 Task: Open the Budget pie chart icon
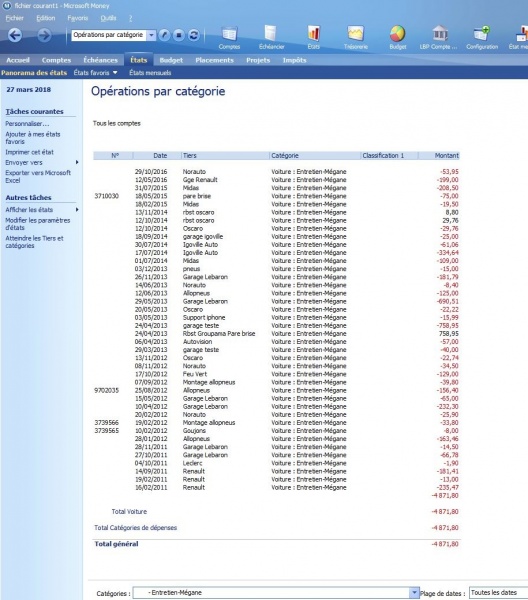398,38
